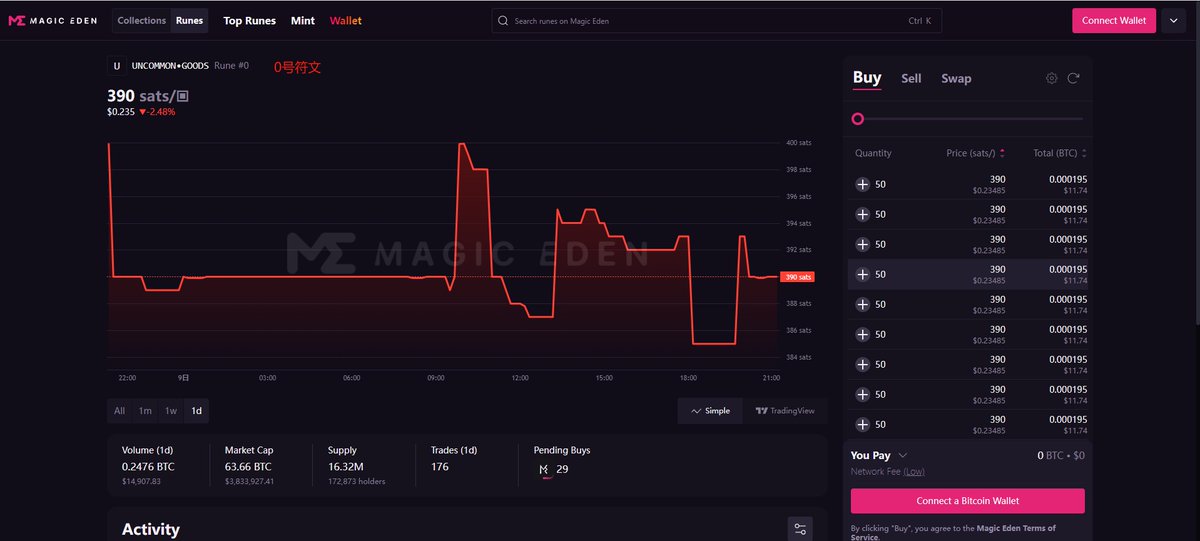Click the UNCOMMON•GOODS rune name
This screenshot has height=541, width=1200.
coord(170,66)
